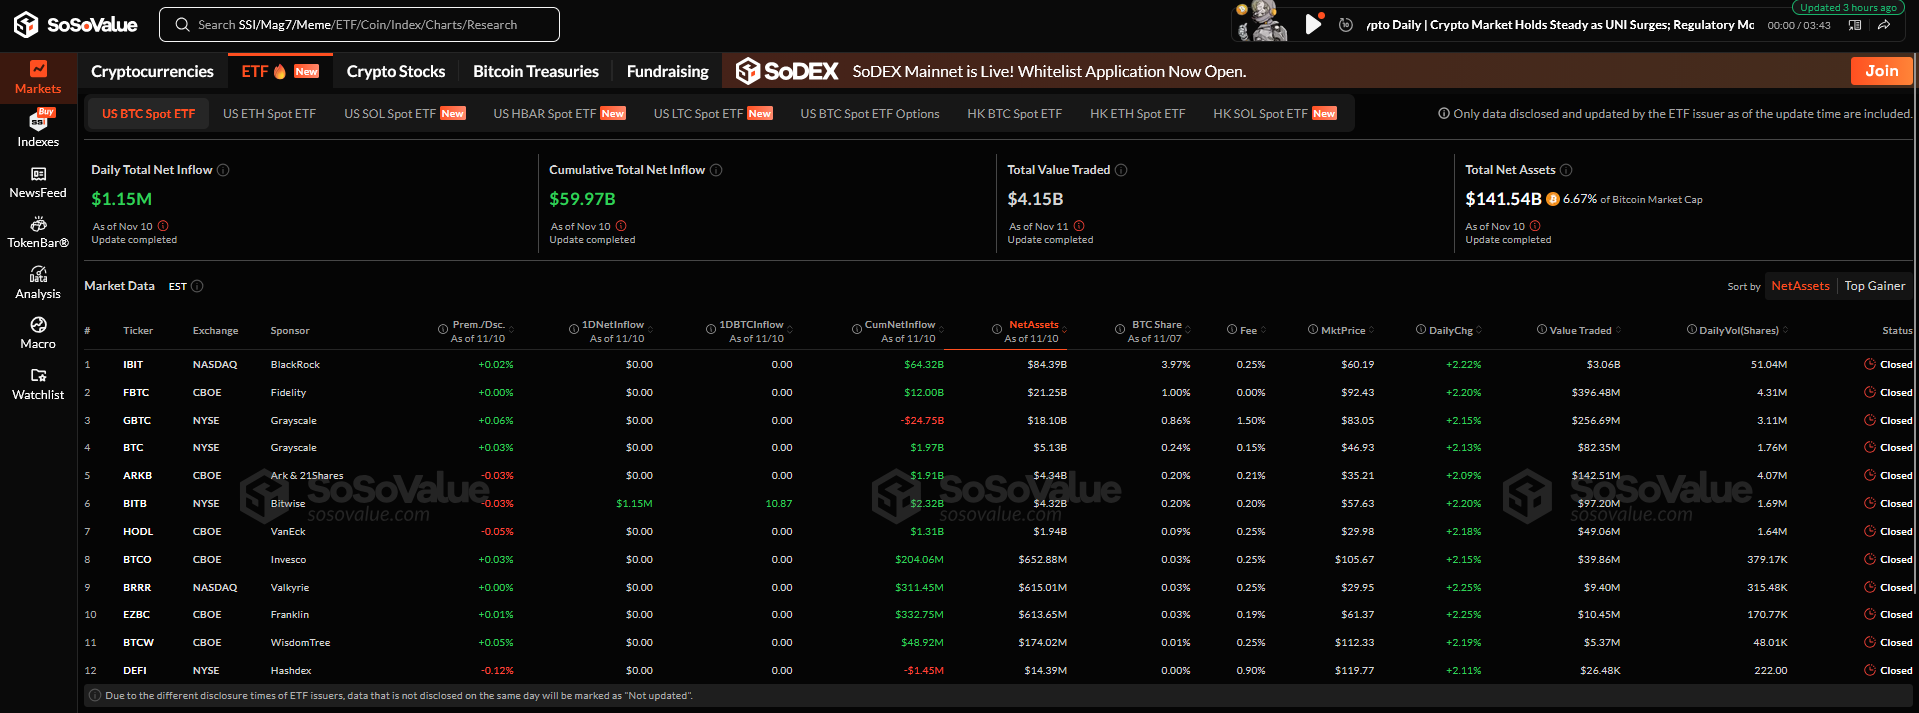Switch to the US BTC Spot ETF Options tab
Viewport: 1919px width, 713px height.
pyautogui.click(x=870, y=114)
